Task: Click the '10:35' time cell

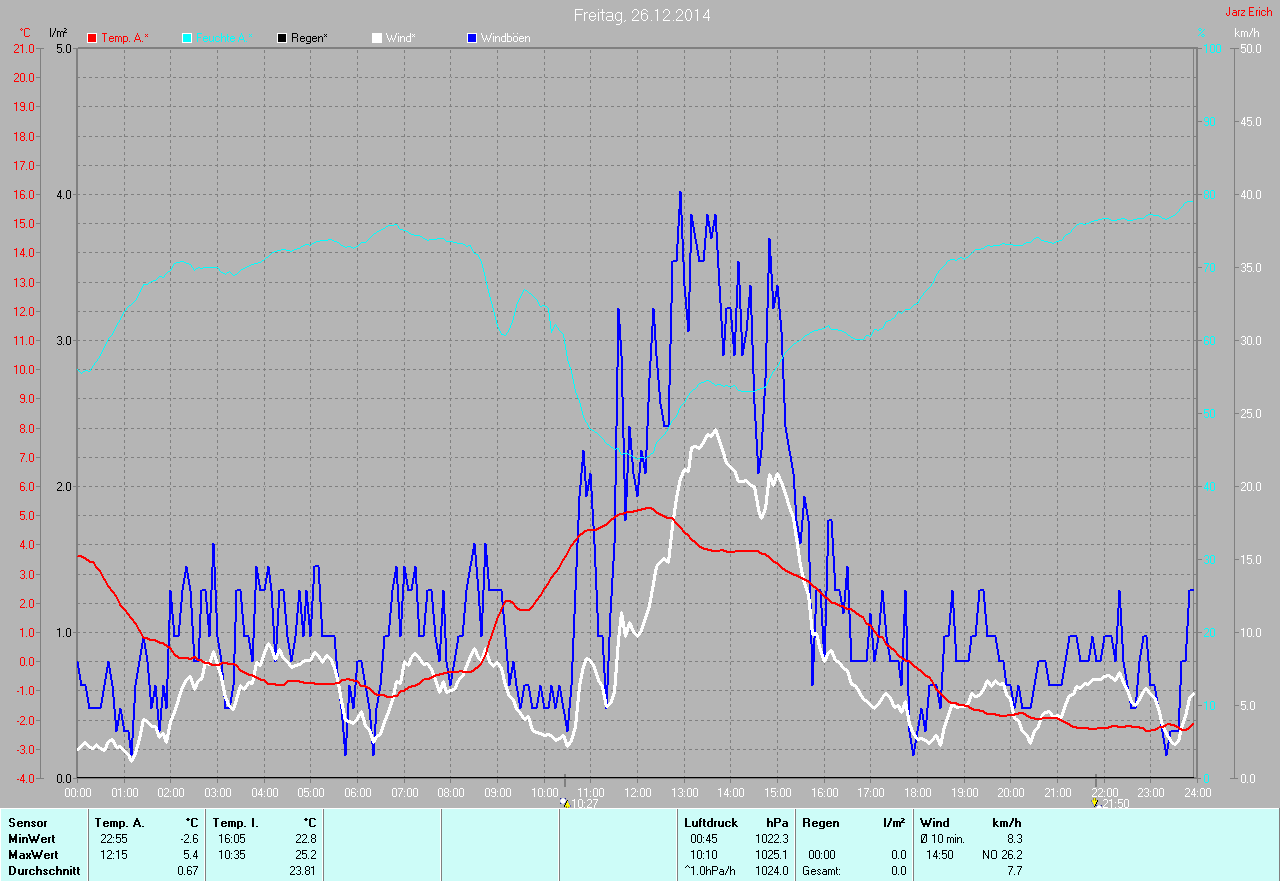Action: (232, 855)
